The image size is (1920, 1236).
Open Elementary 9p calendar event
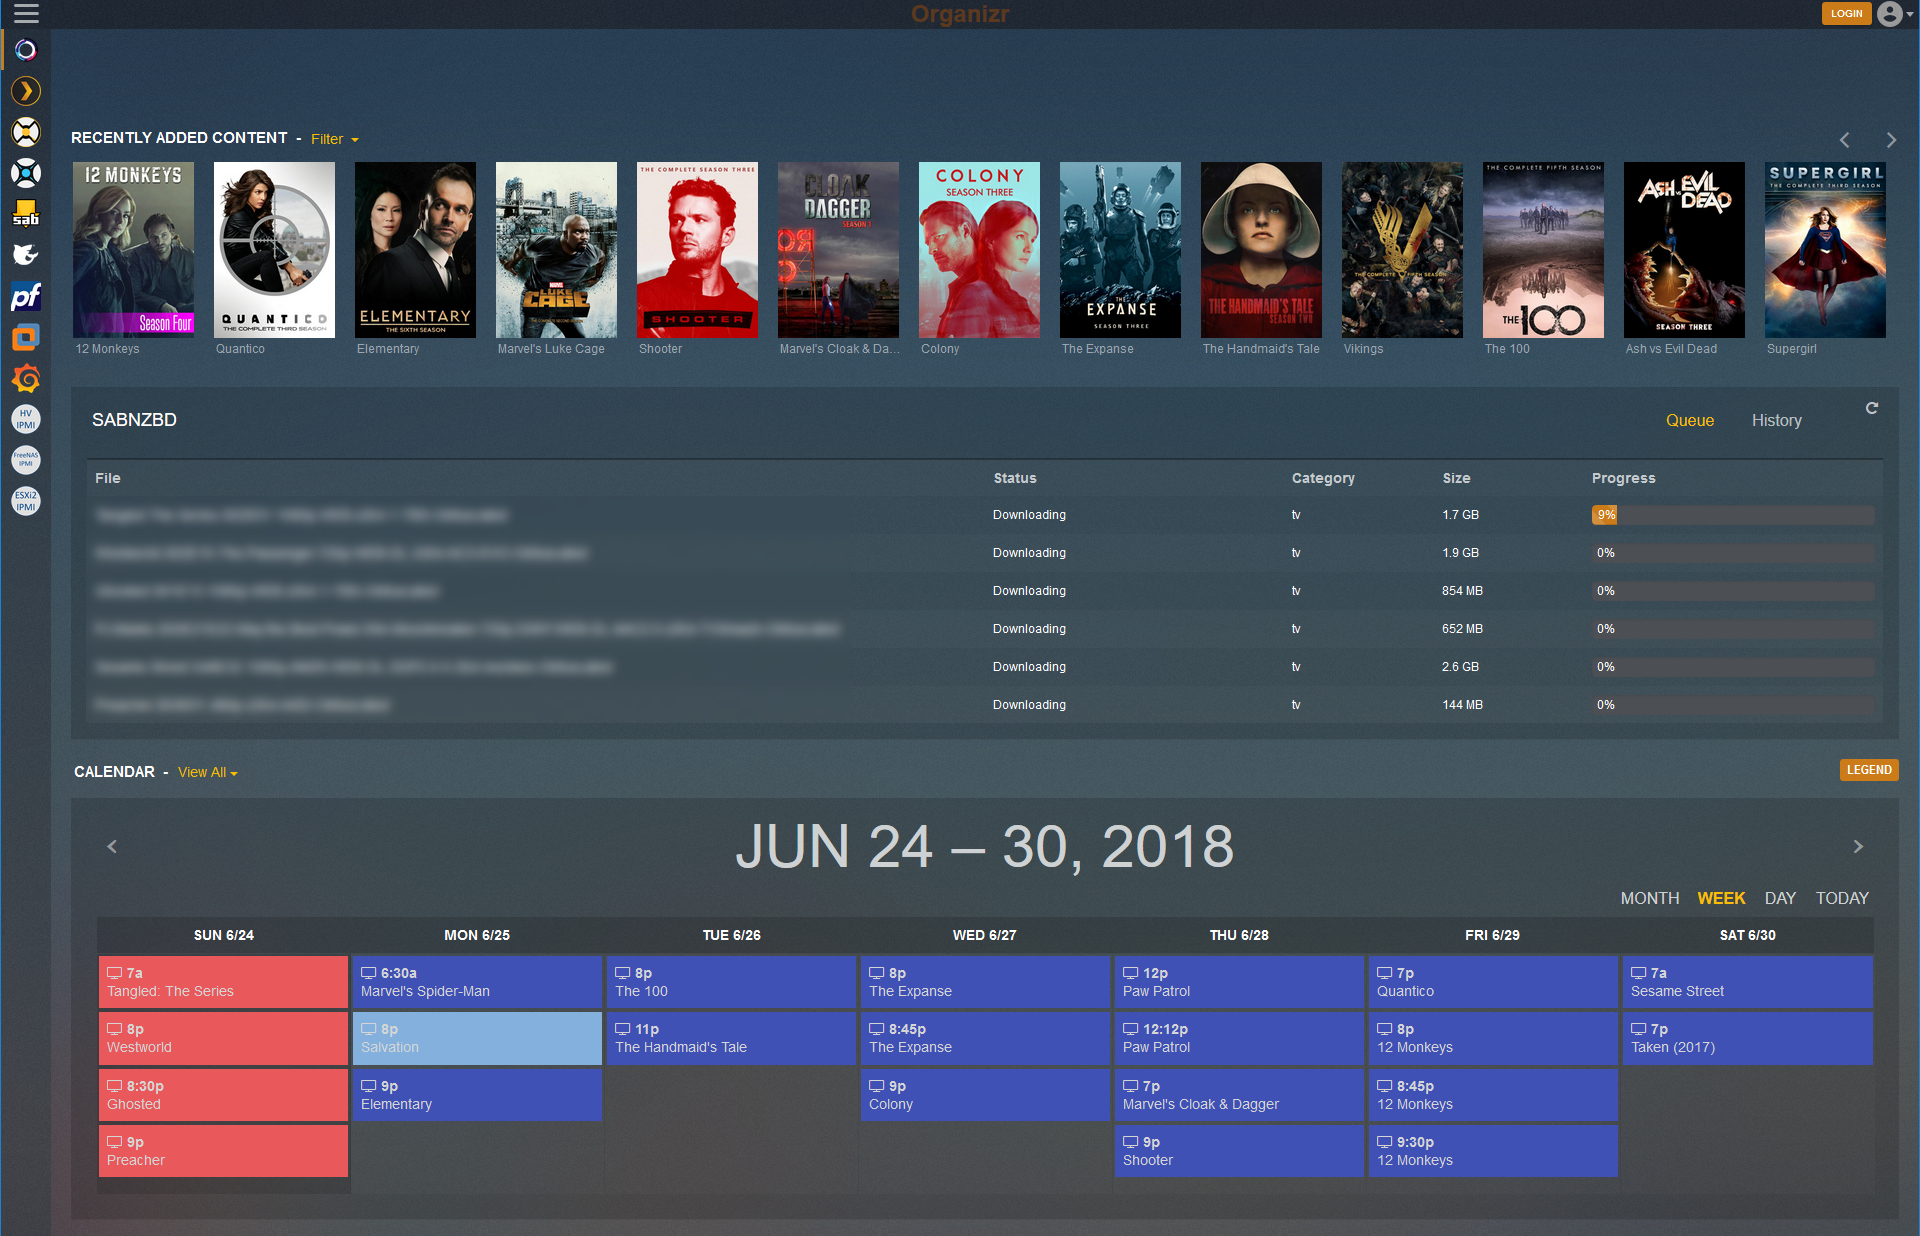[x=477, y=1095]
